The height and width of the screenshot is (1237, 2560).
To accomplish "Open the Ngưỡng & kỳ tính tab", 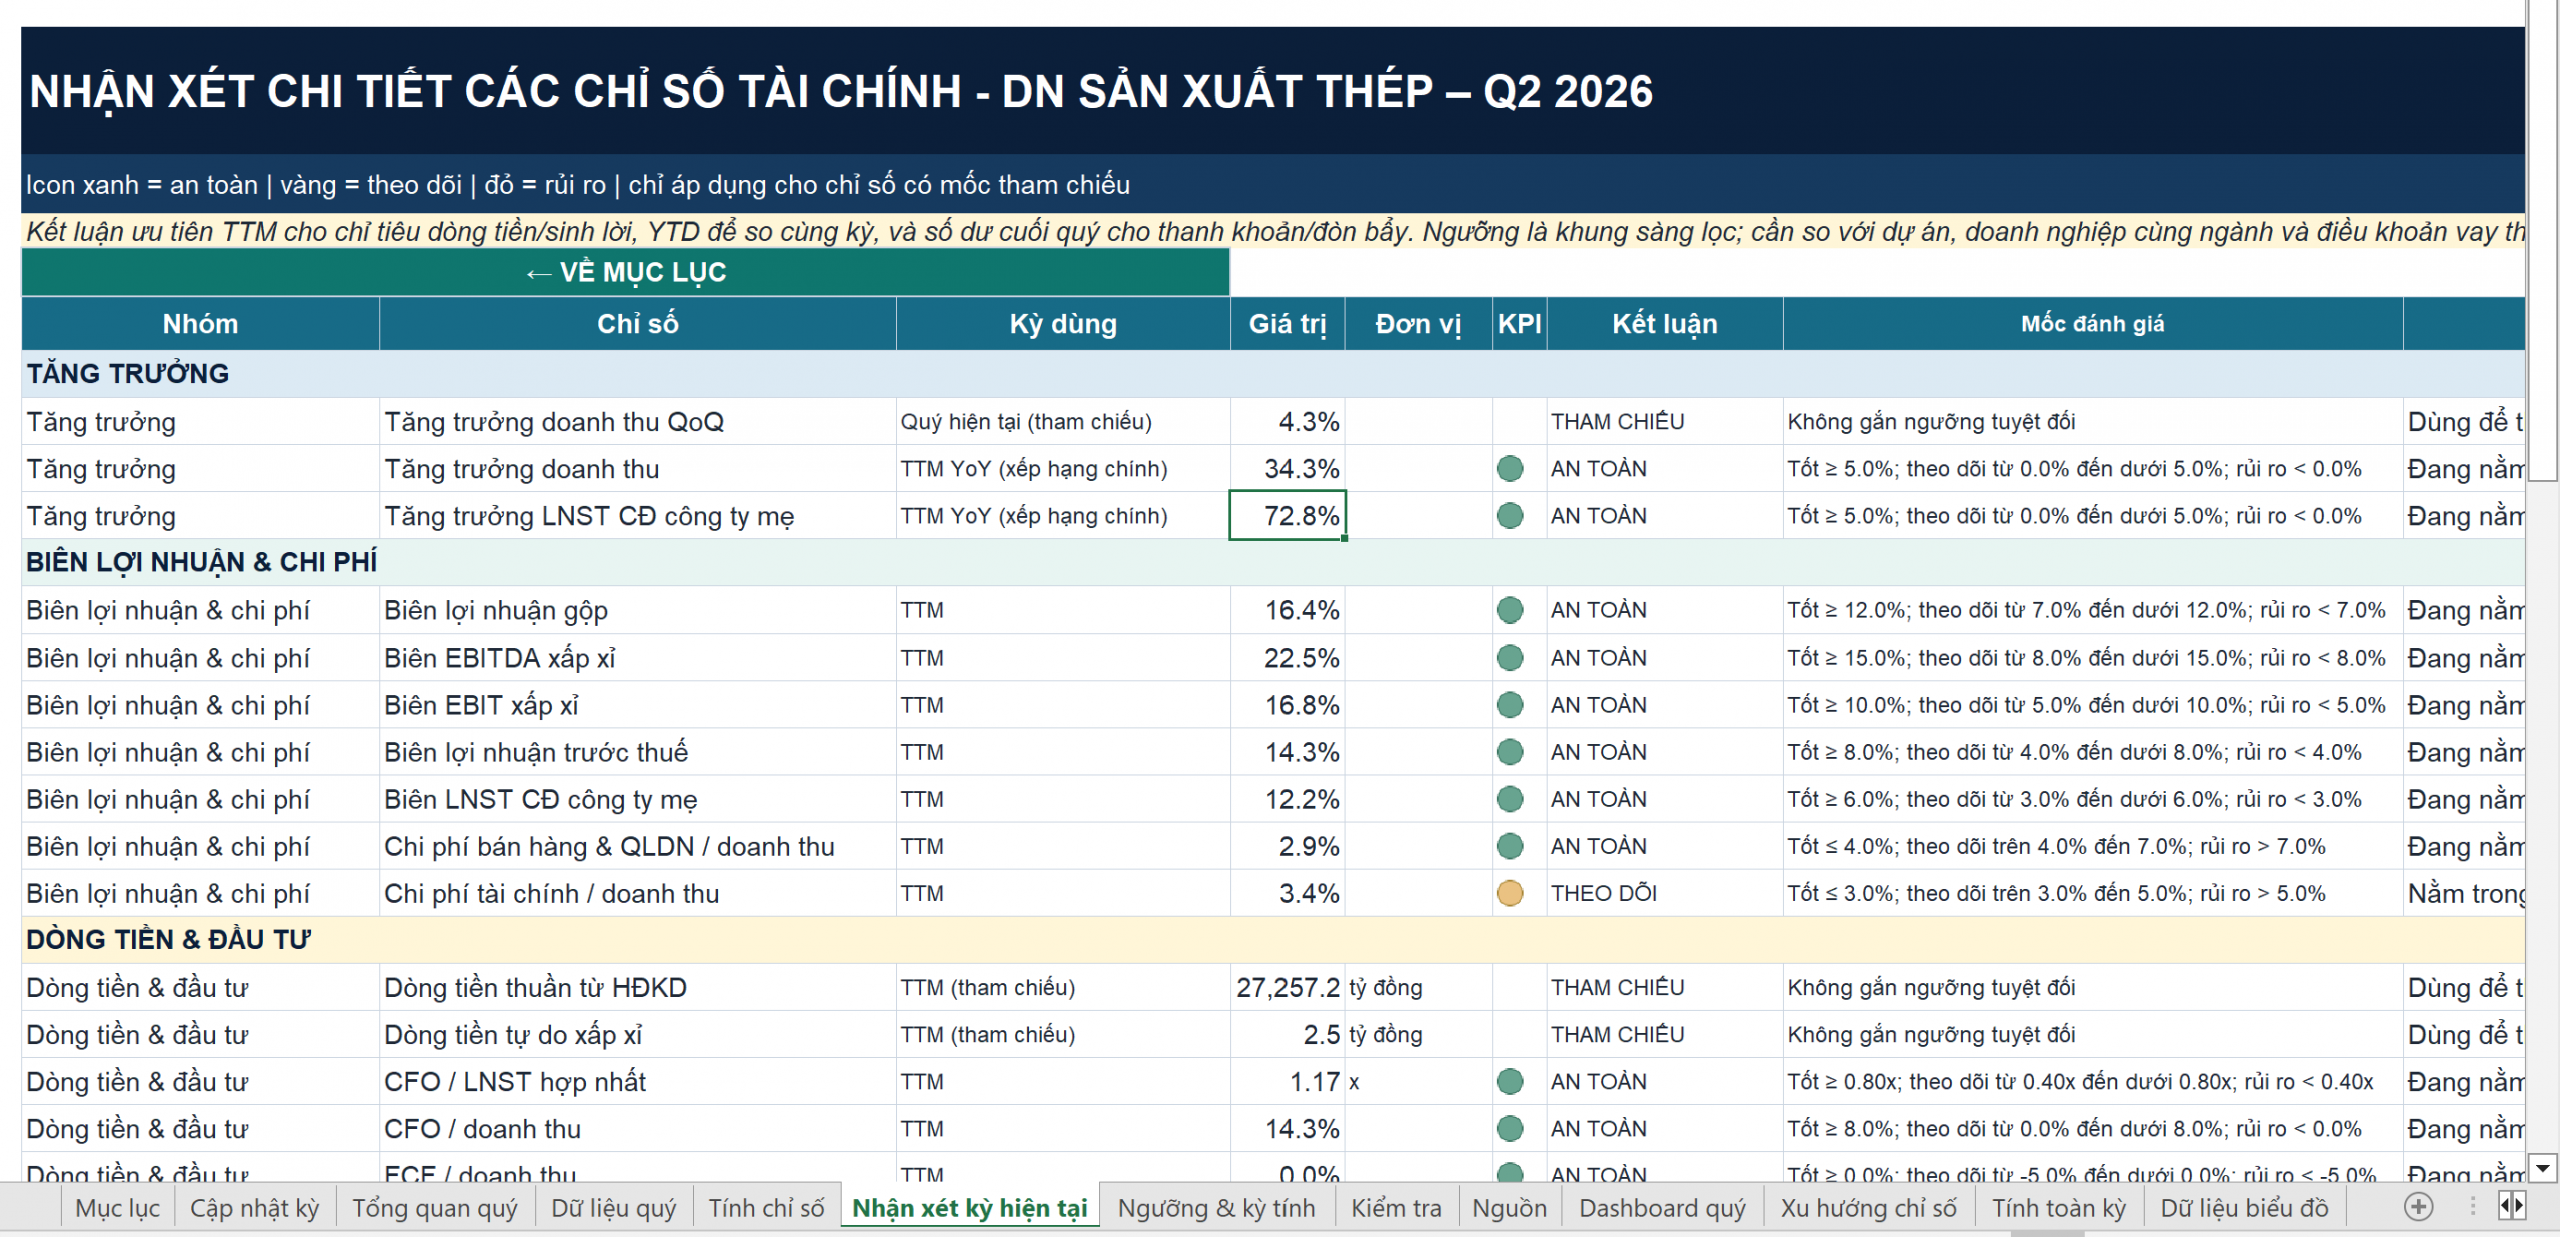I will (1216, 1208).
